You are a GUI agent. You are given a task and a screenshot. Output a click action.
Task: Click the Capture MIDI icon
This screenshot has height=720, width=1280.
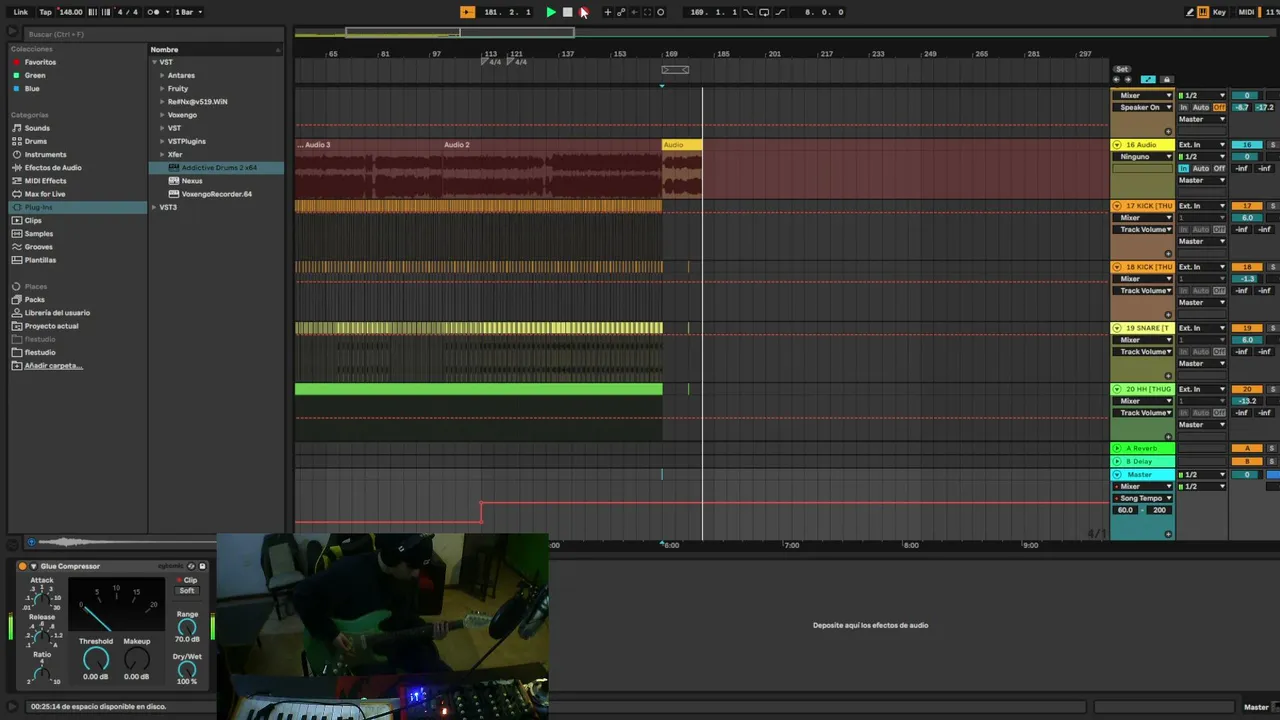[x=647, y=12]
